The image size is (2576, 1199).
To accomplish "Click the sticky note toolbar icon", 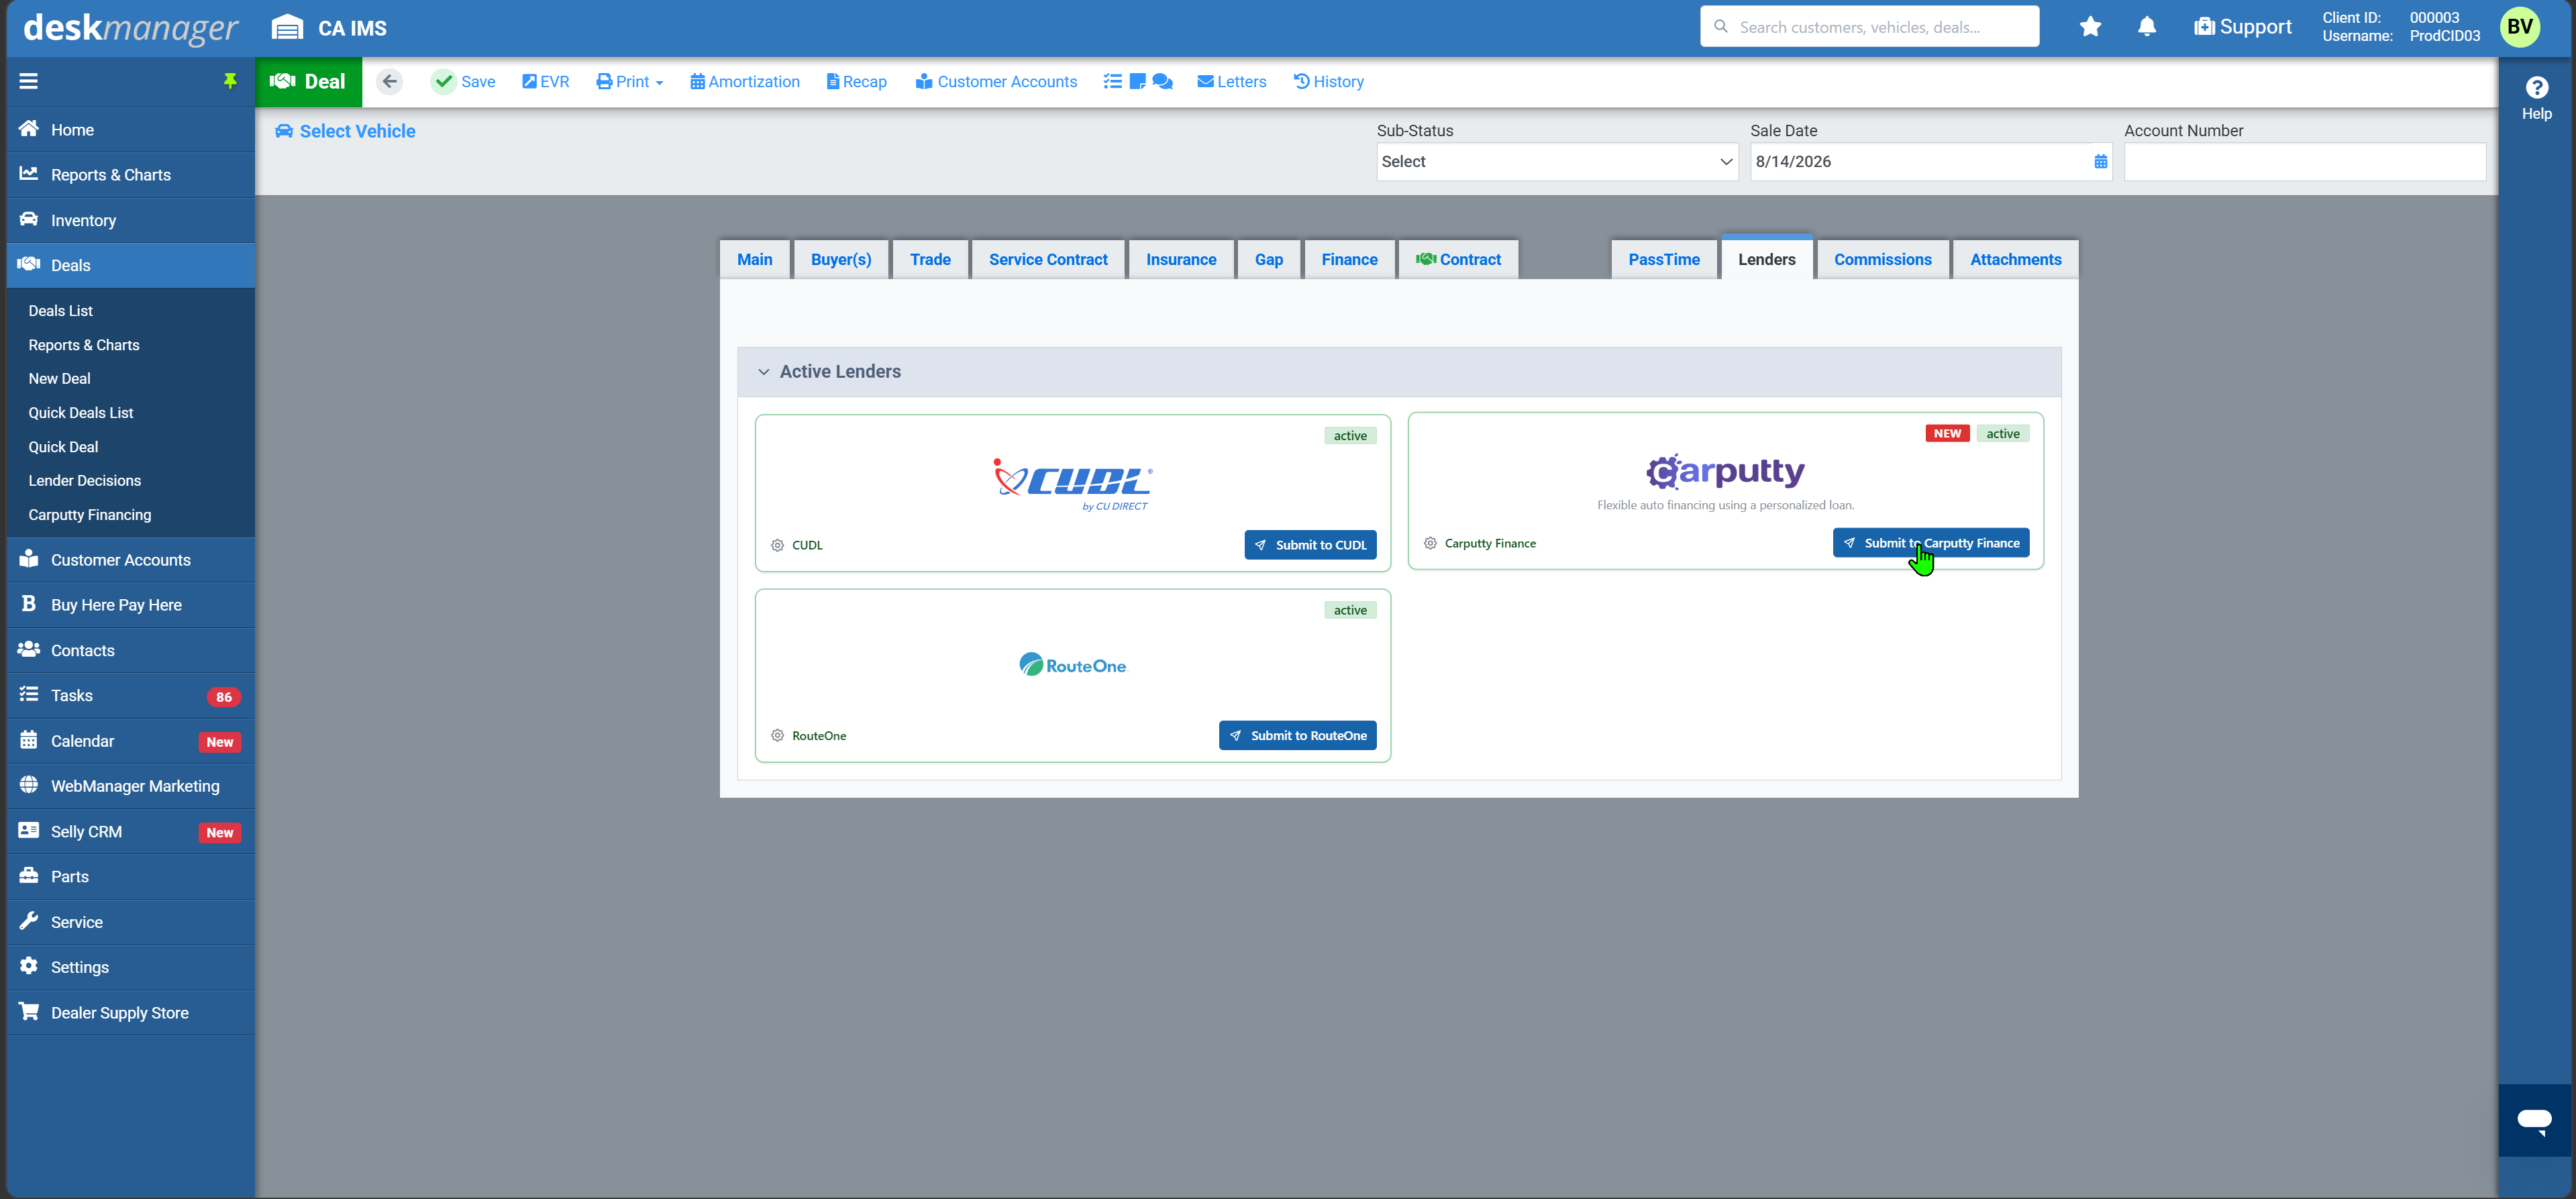I will coord(1137,82).
